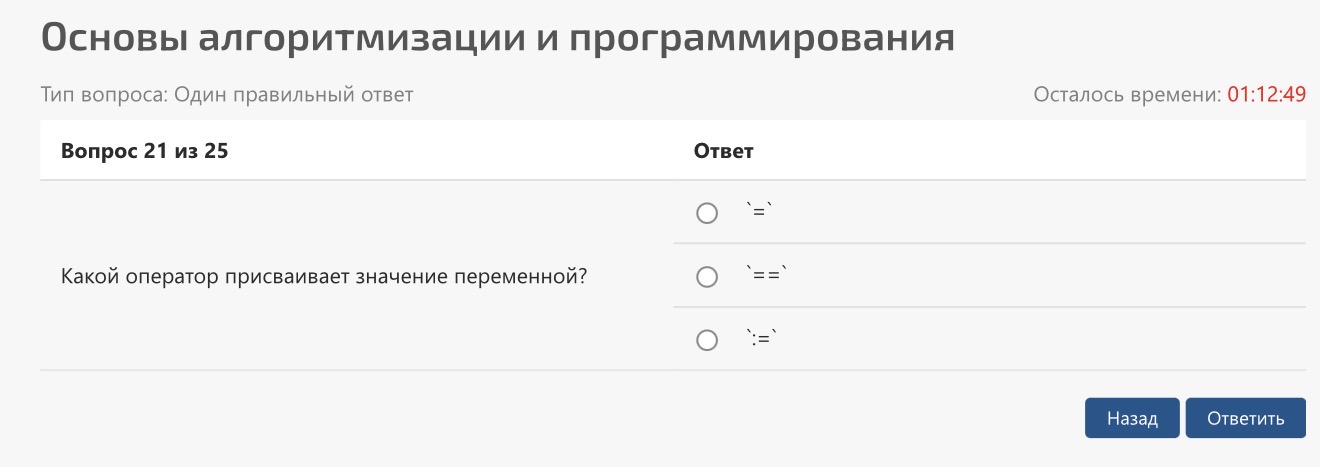Choose the `==` radio button option

pos(707,277)
